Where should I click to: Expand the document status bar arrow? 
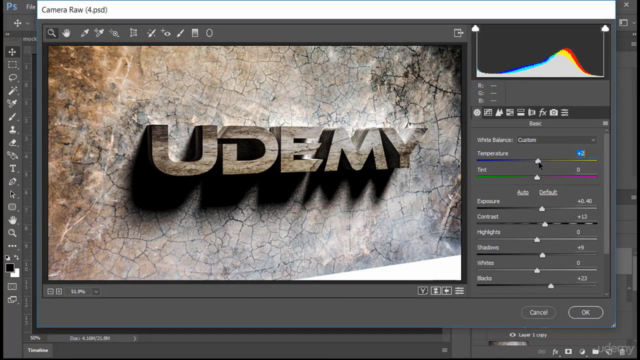(135, 338)
